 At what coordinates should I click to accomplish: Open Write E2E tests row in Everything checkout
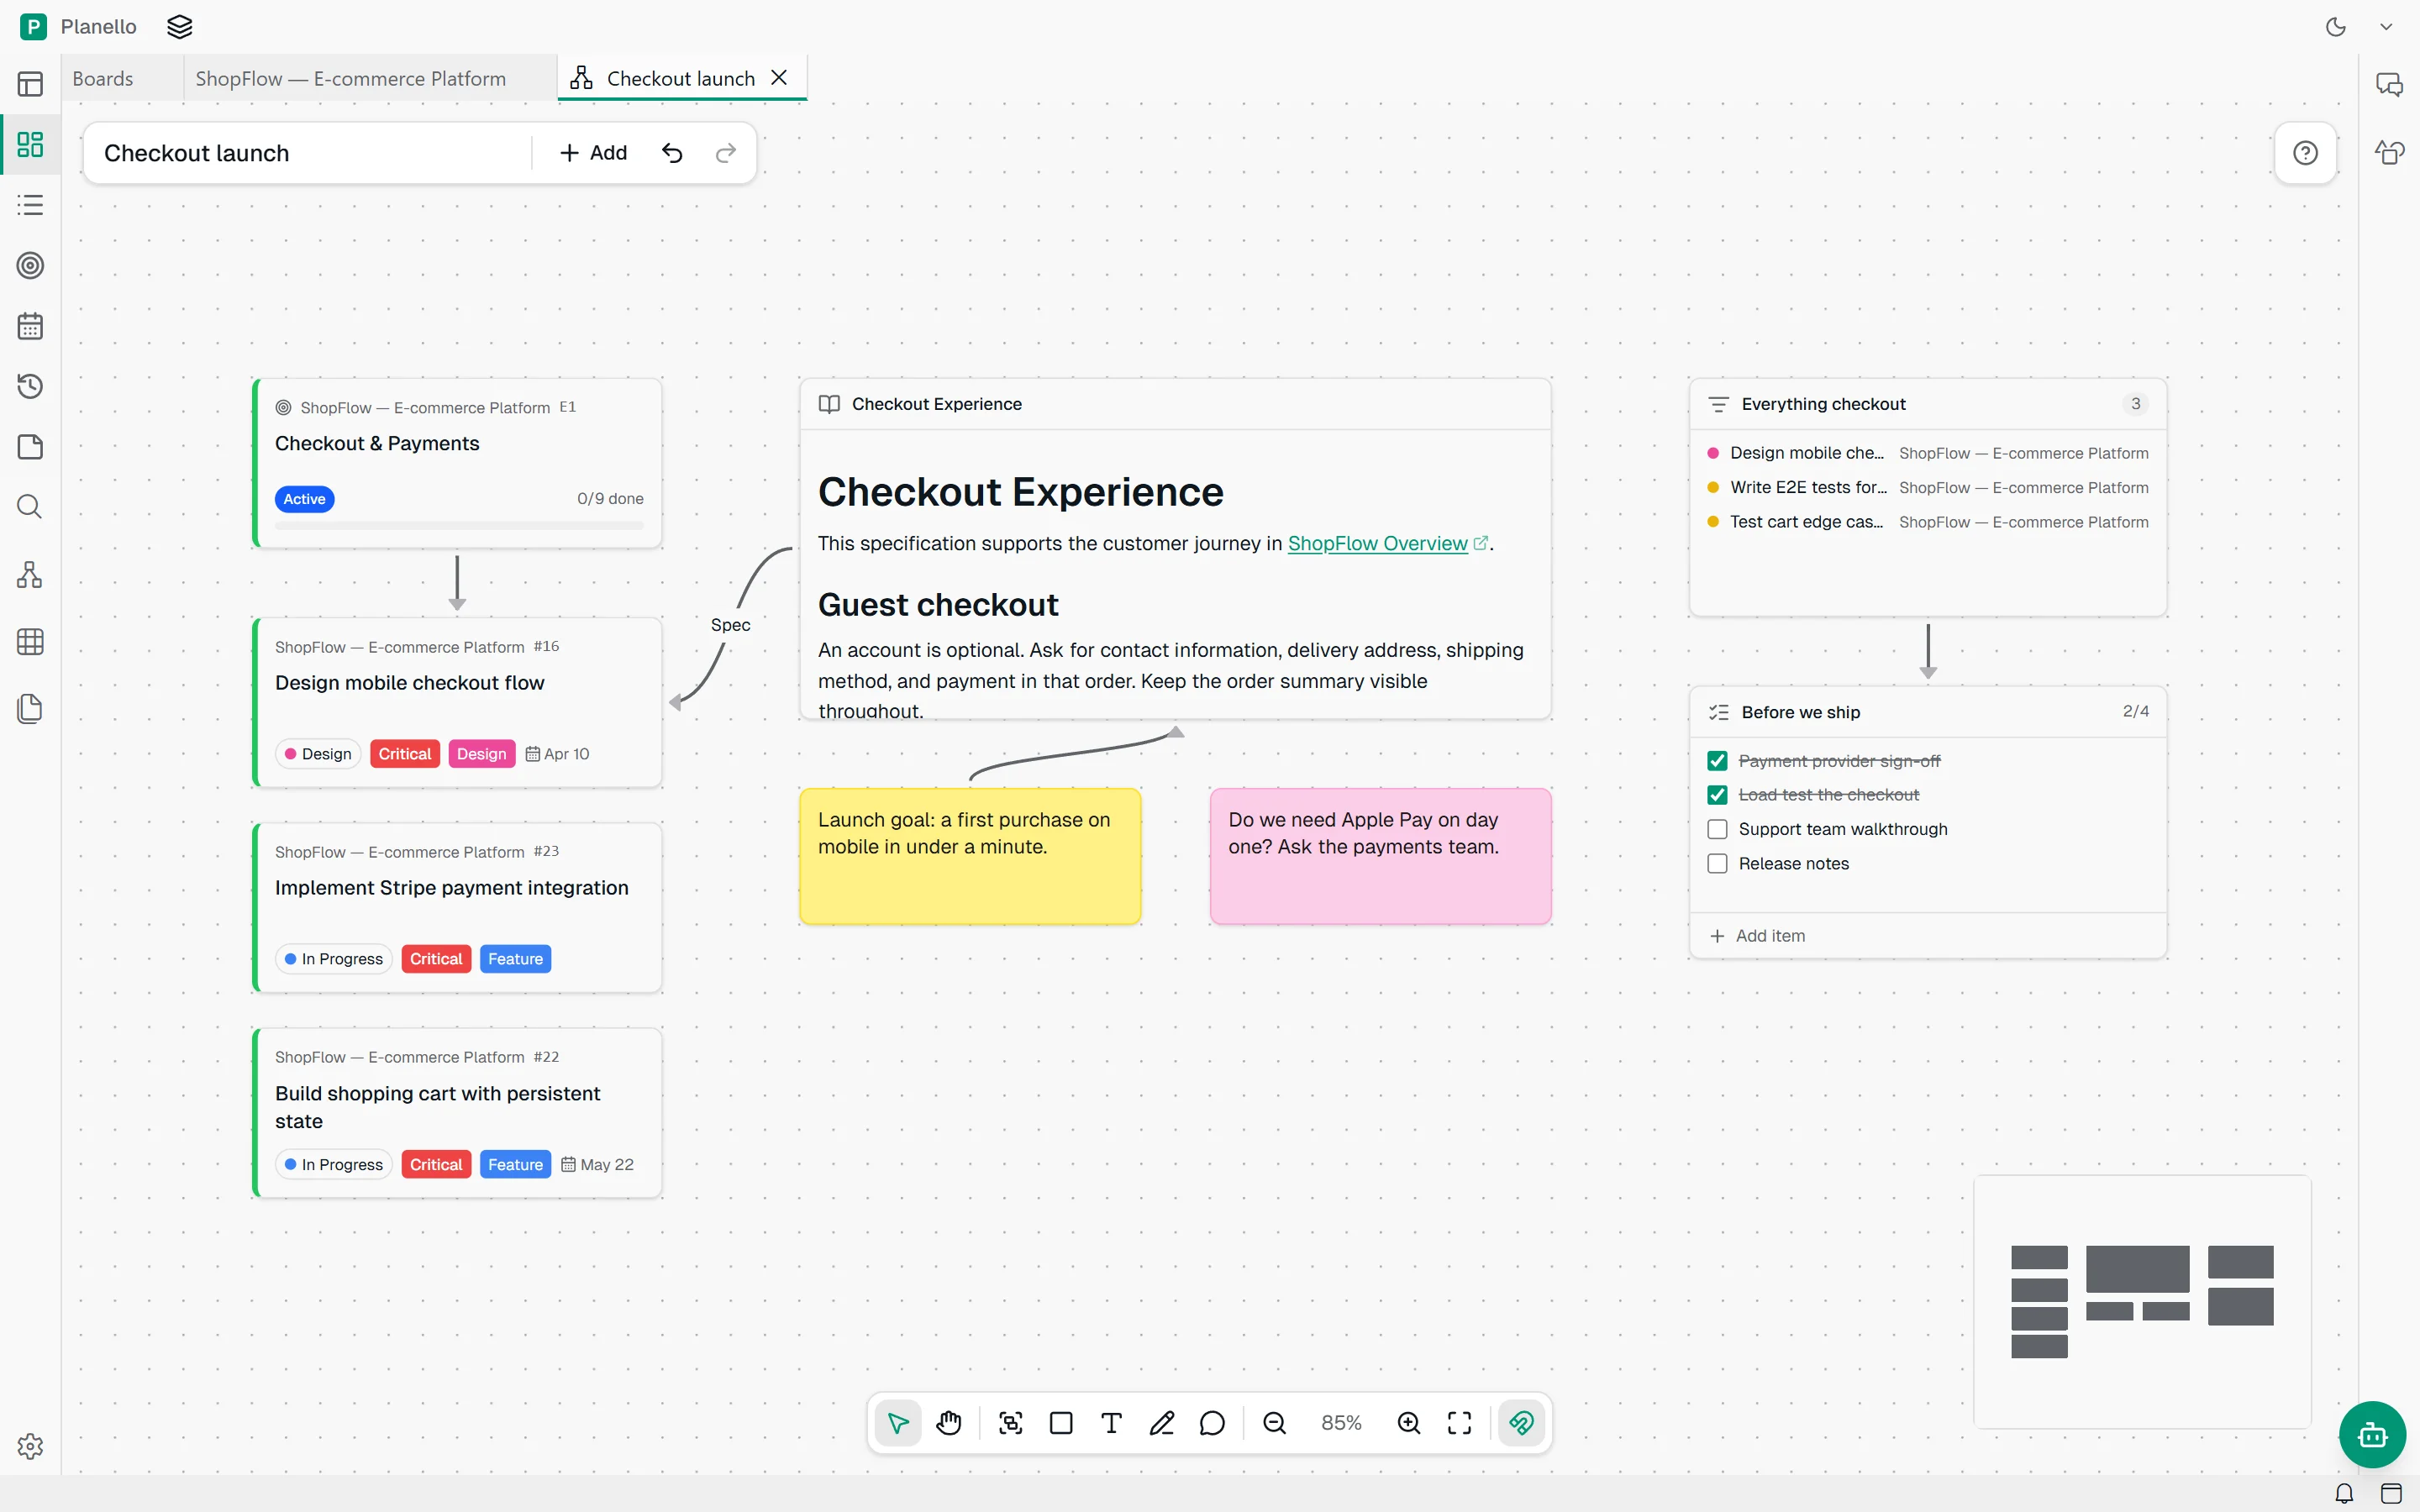pyautogui.click(x=1928, y=487)
